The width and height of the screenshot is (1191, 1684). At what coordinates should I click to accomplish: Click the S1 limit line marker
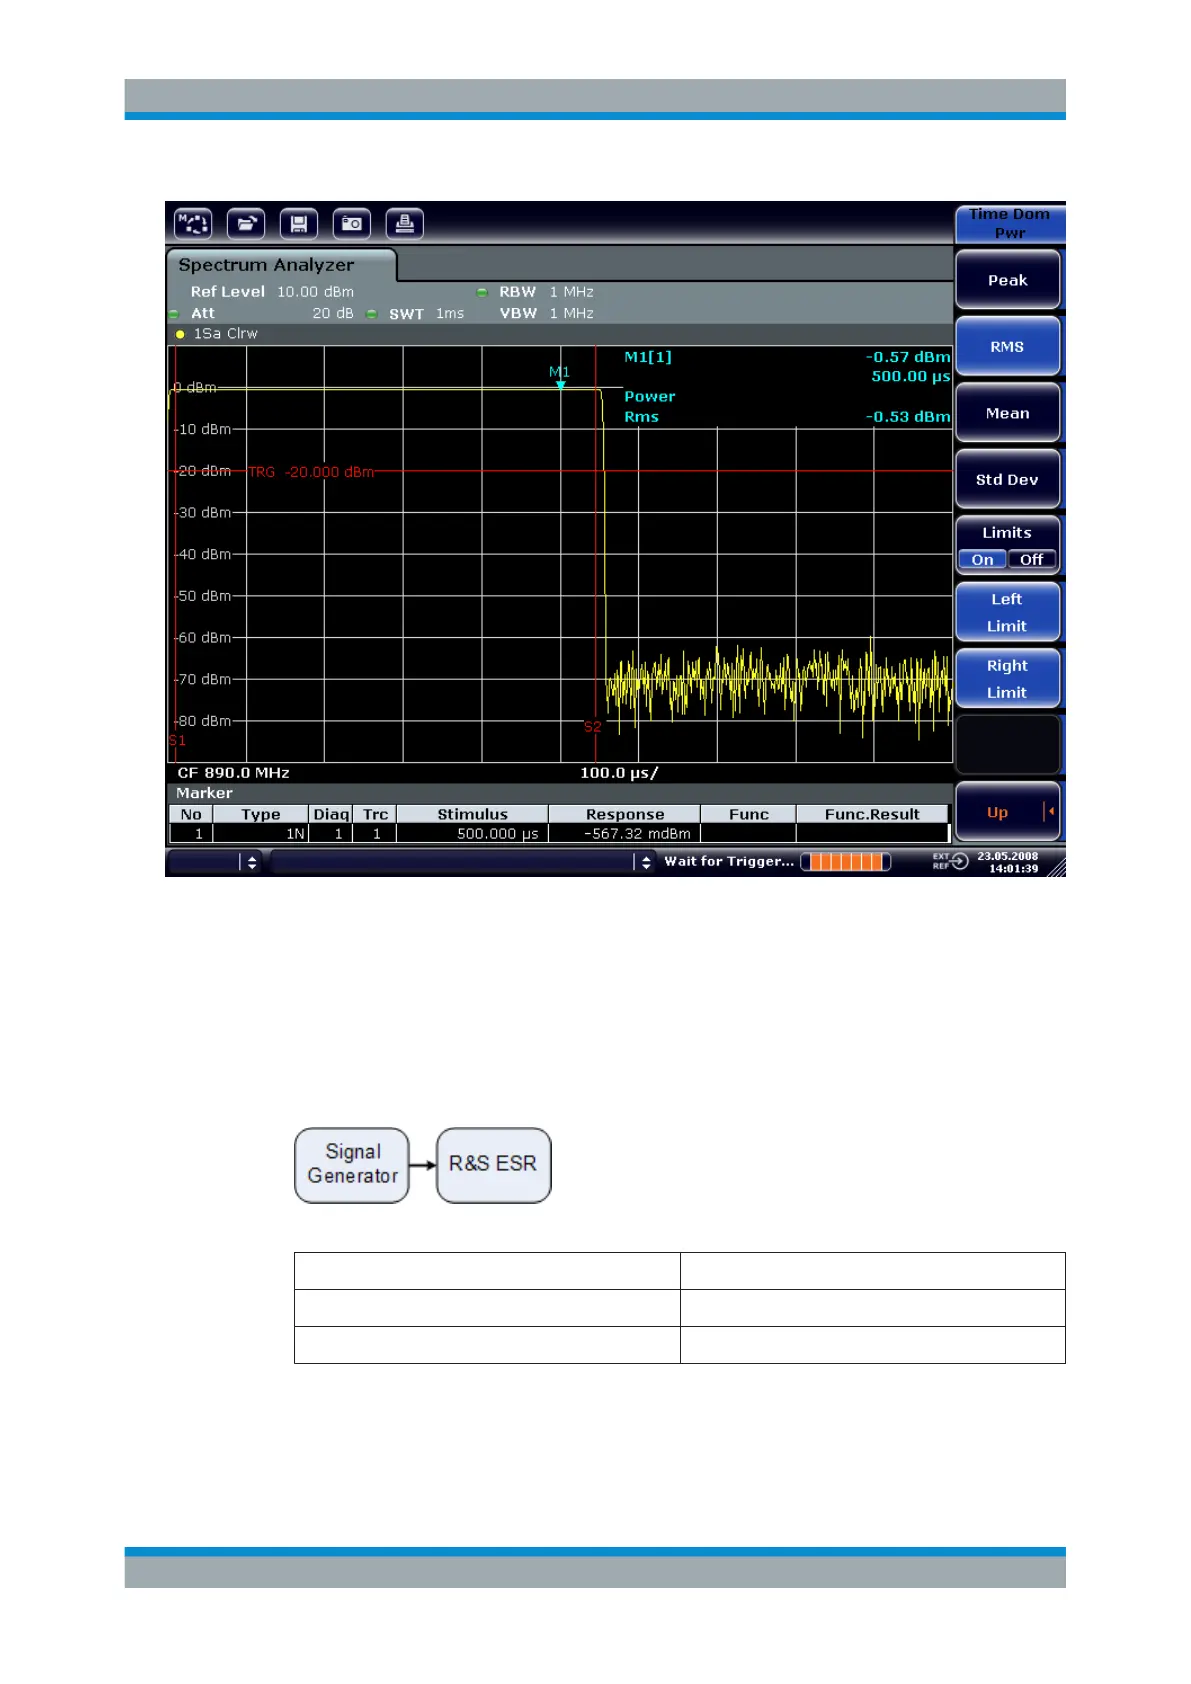coord(177,741)
